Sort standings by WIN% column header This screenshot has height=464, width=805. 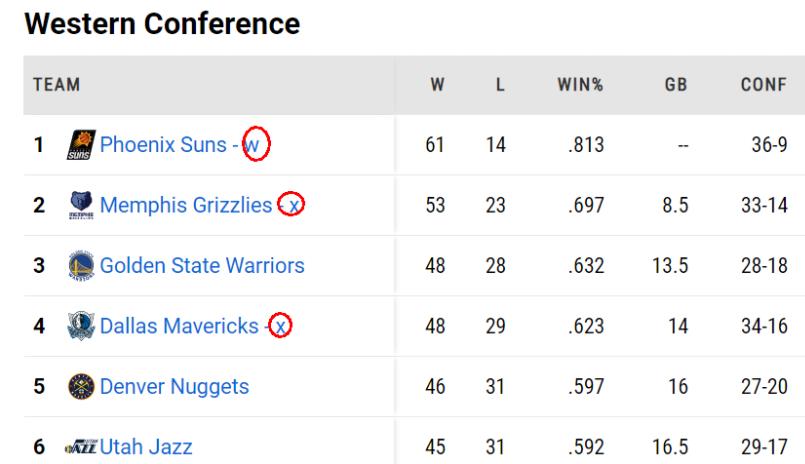581,85
